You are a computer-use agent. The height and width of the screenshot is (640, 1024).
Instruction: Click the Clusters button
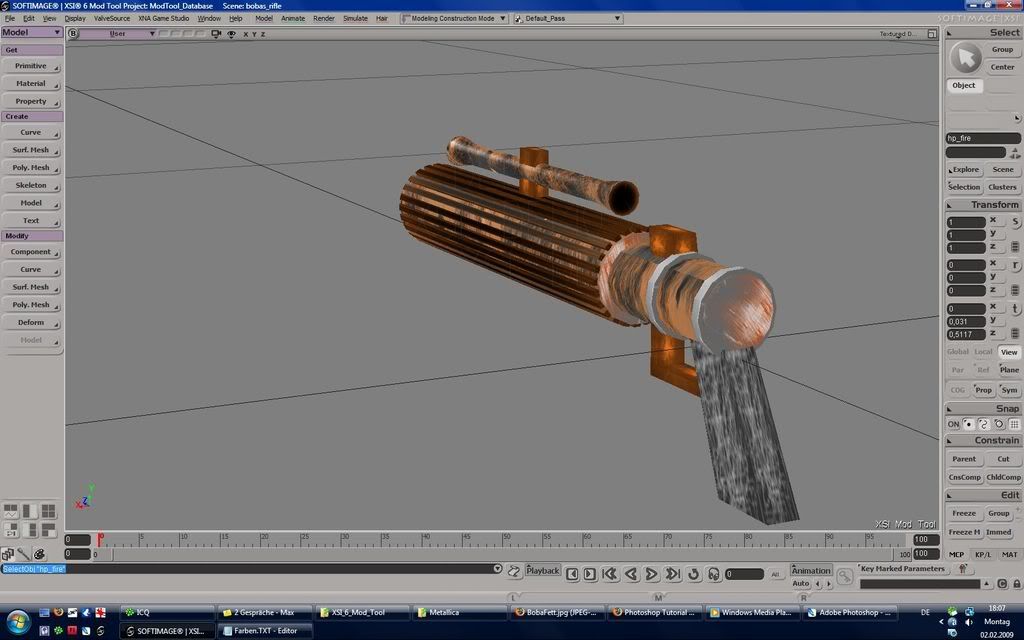pos(1002,187)
